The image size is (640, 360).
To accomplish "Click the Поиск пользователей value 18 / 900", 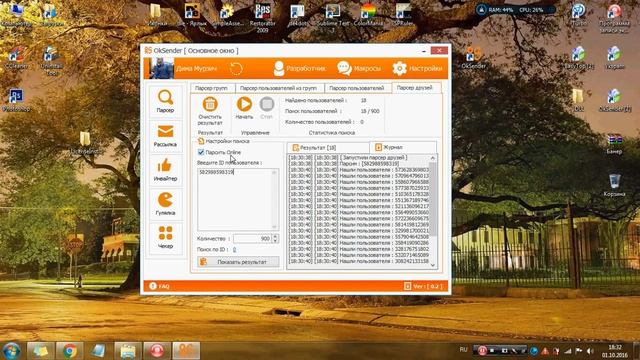I will coord(370,111).
